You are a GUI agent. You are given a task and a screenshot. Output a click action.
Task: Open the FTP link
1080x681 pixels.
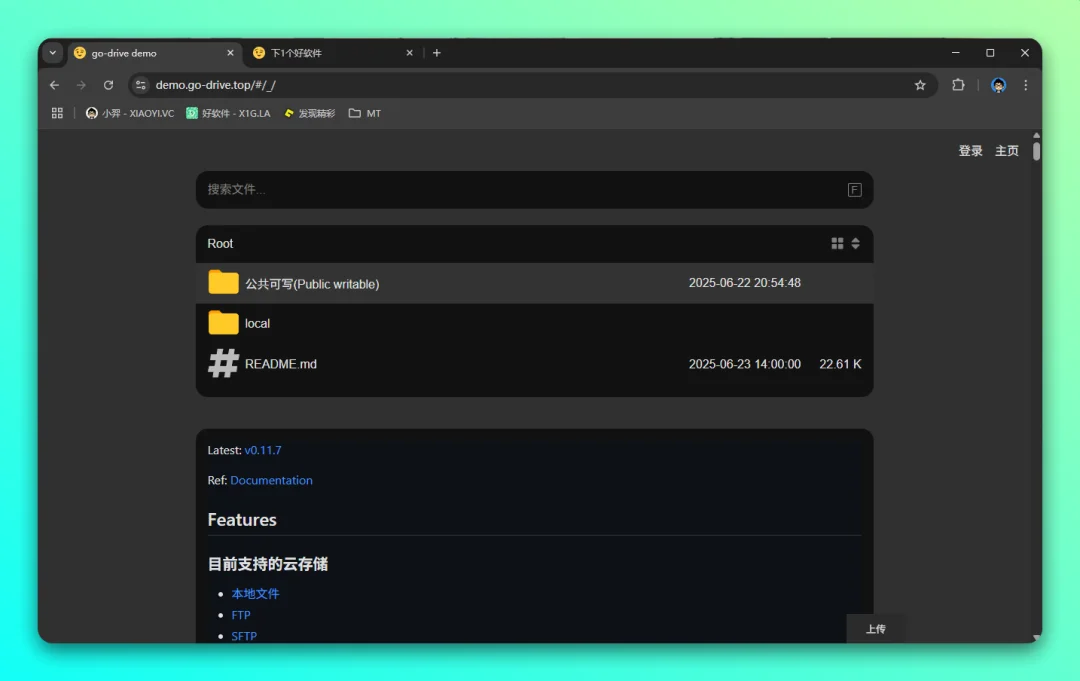[x=241, y=615]
